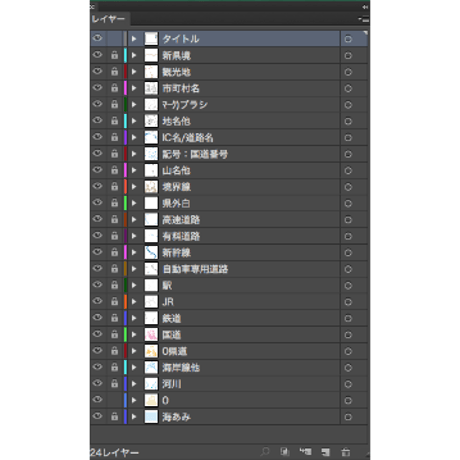The height and width of the screenshot is (460, 460).
Task: Click the green color bar of 県外白
Action: pyautogui.click(x=125, y=203)
